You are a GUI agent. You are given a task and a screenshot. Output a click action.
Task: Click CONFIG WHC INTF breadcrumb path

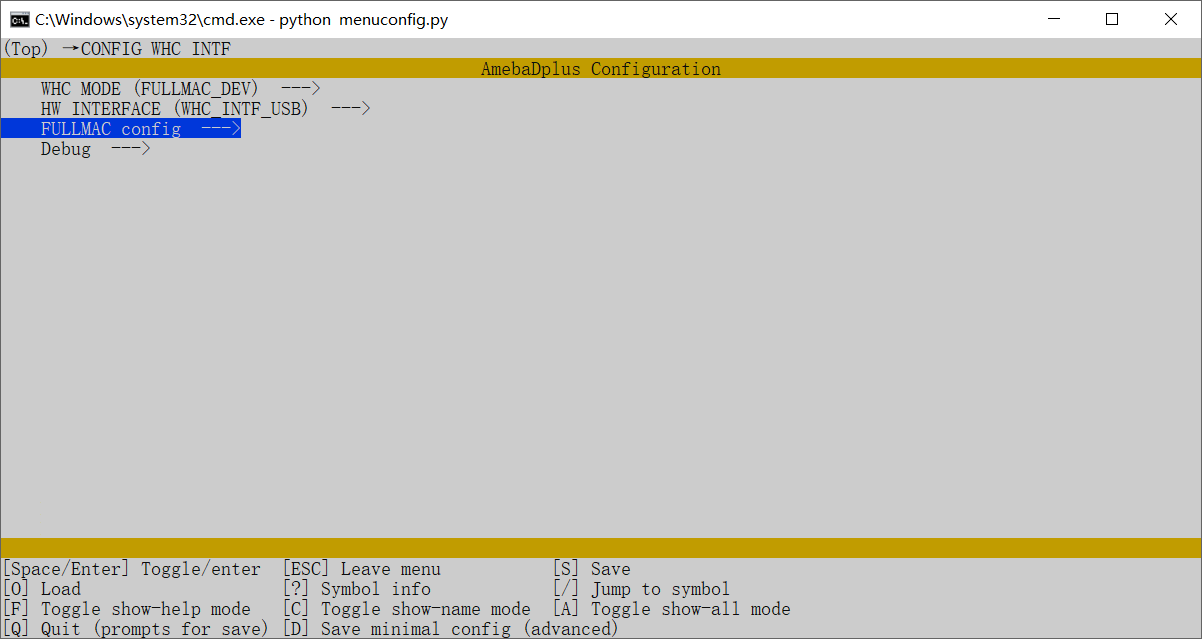tap(155, 48)
